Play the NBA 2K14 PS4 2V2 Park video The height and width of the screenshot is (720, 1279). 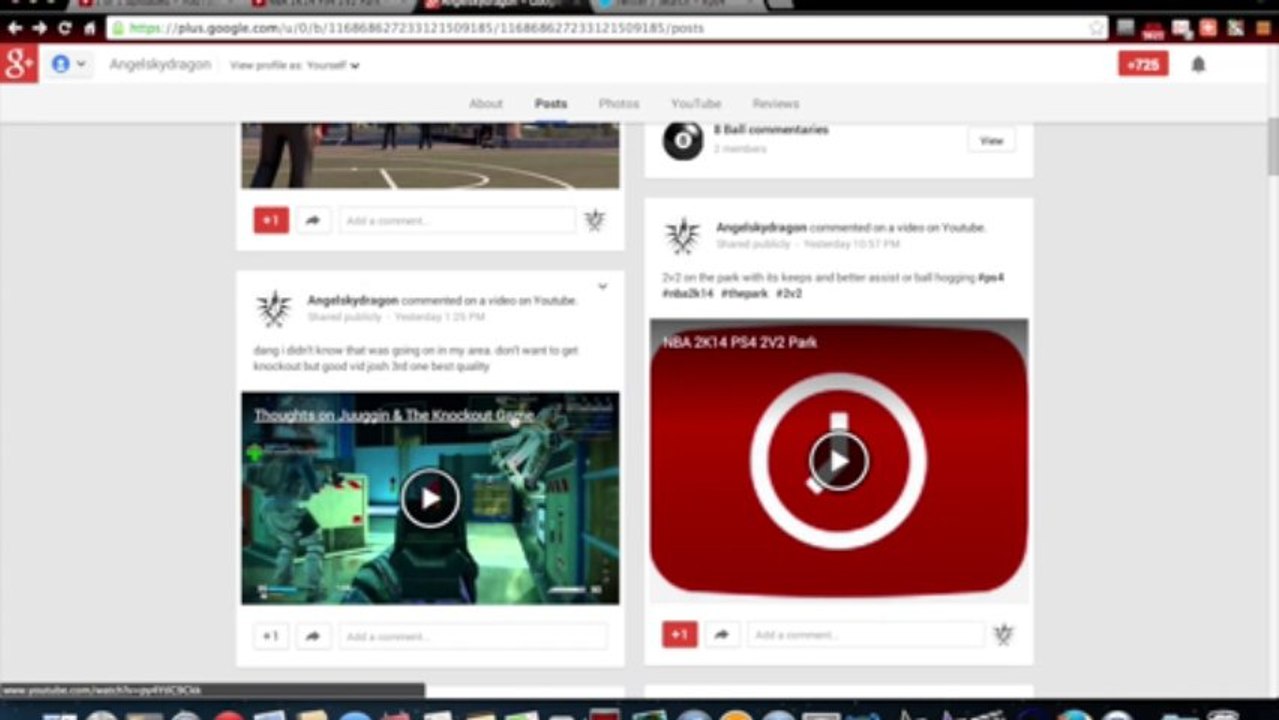coord(838,460)
